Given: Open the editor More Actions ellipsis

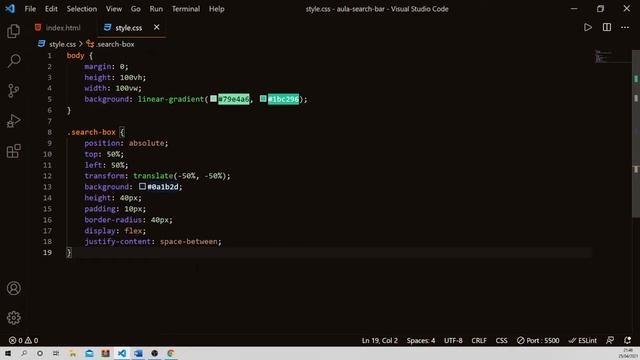Looking at the screenshot, I should click(x=625, y=27).
